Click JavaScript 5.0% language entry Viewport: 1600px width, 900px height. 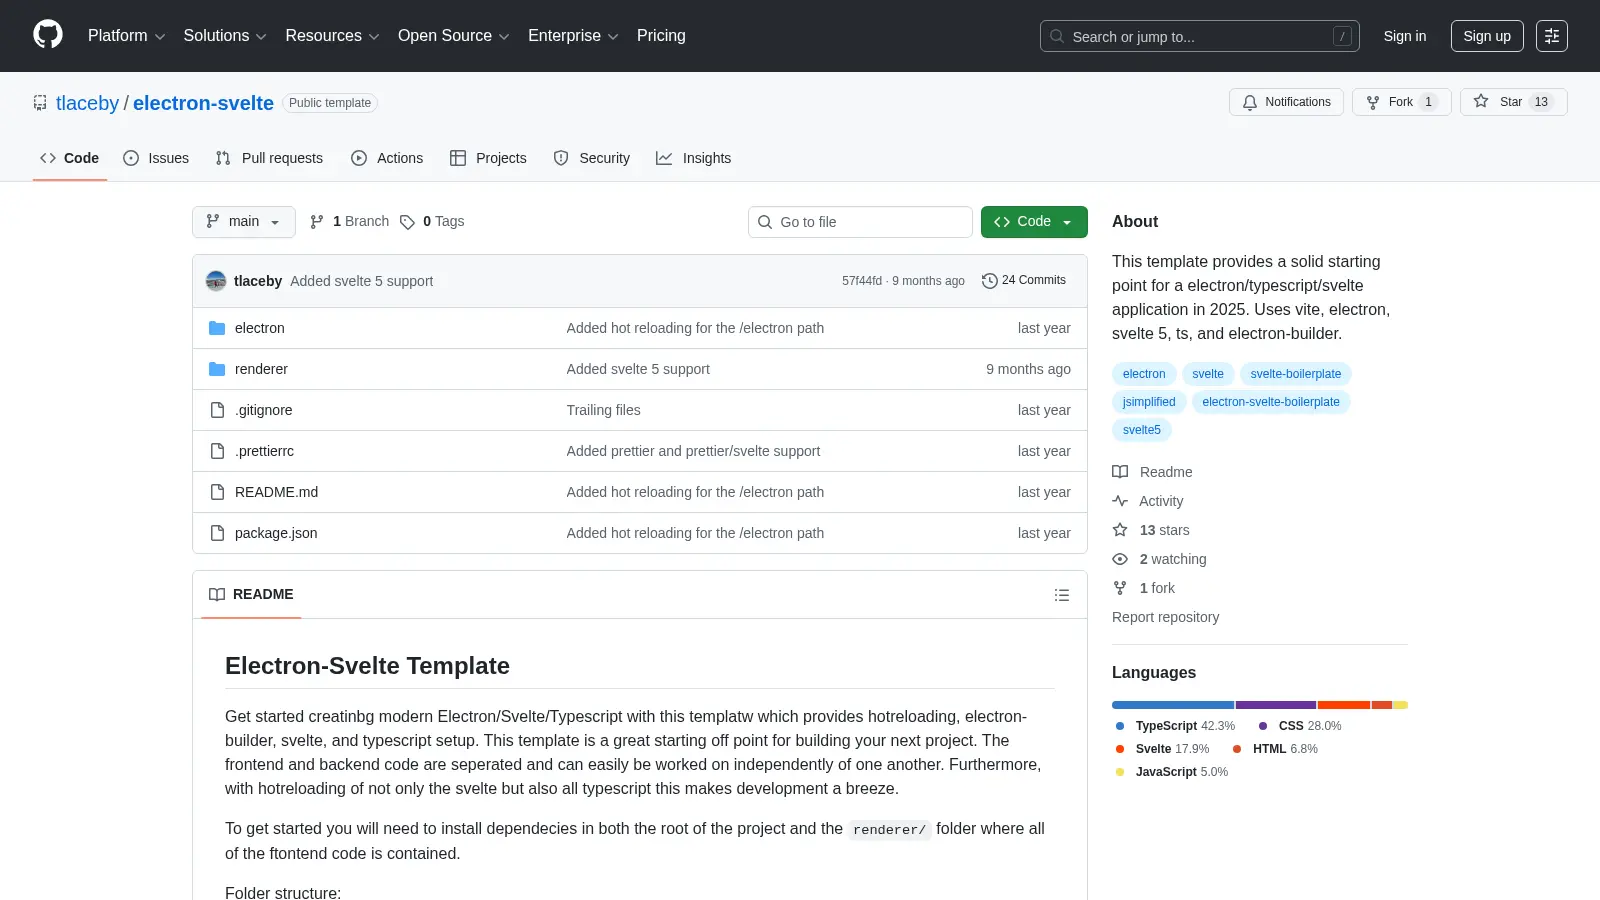(x=1172, y=772)
